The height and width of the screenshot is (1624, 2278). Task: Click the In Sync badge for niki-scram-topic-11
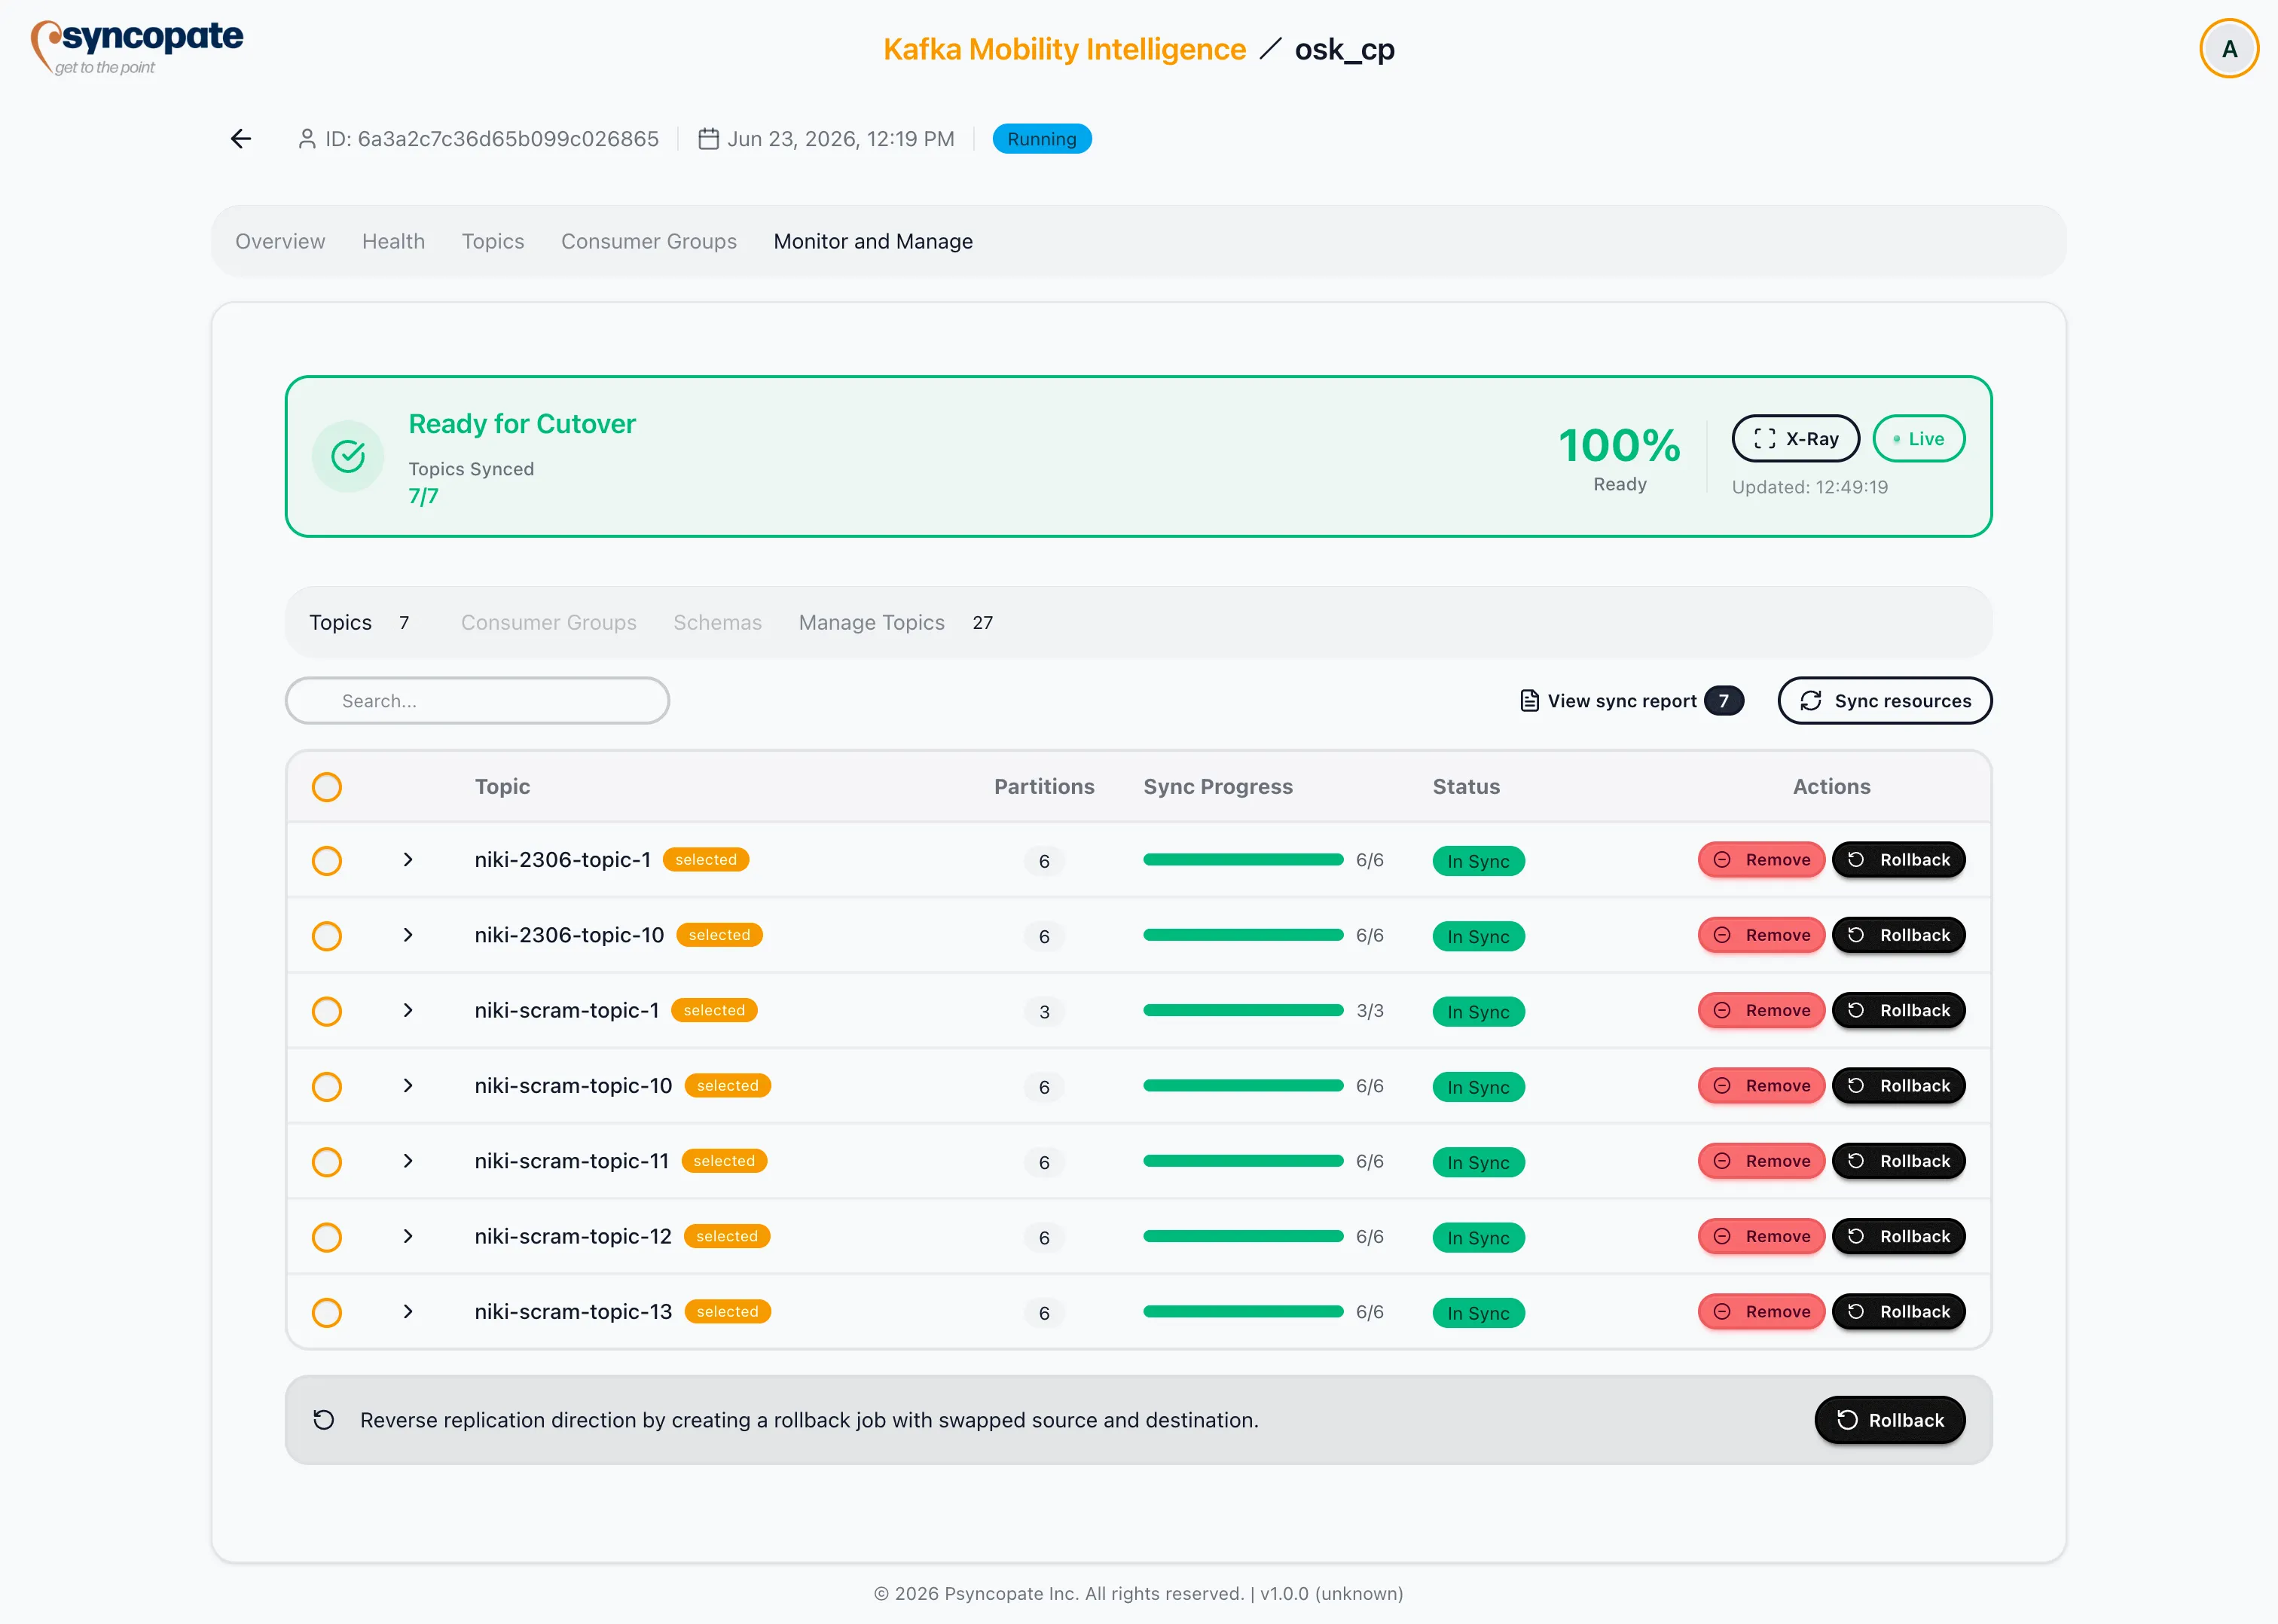coord(1478,1162)
